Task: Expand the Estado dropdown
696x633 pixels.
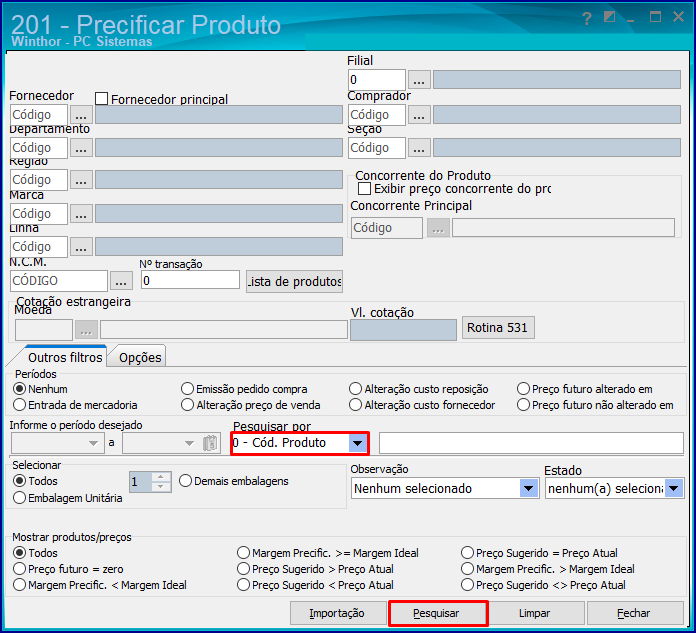Action: (x=674, y=489)
